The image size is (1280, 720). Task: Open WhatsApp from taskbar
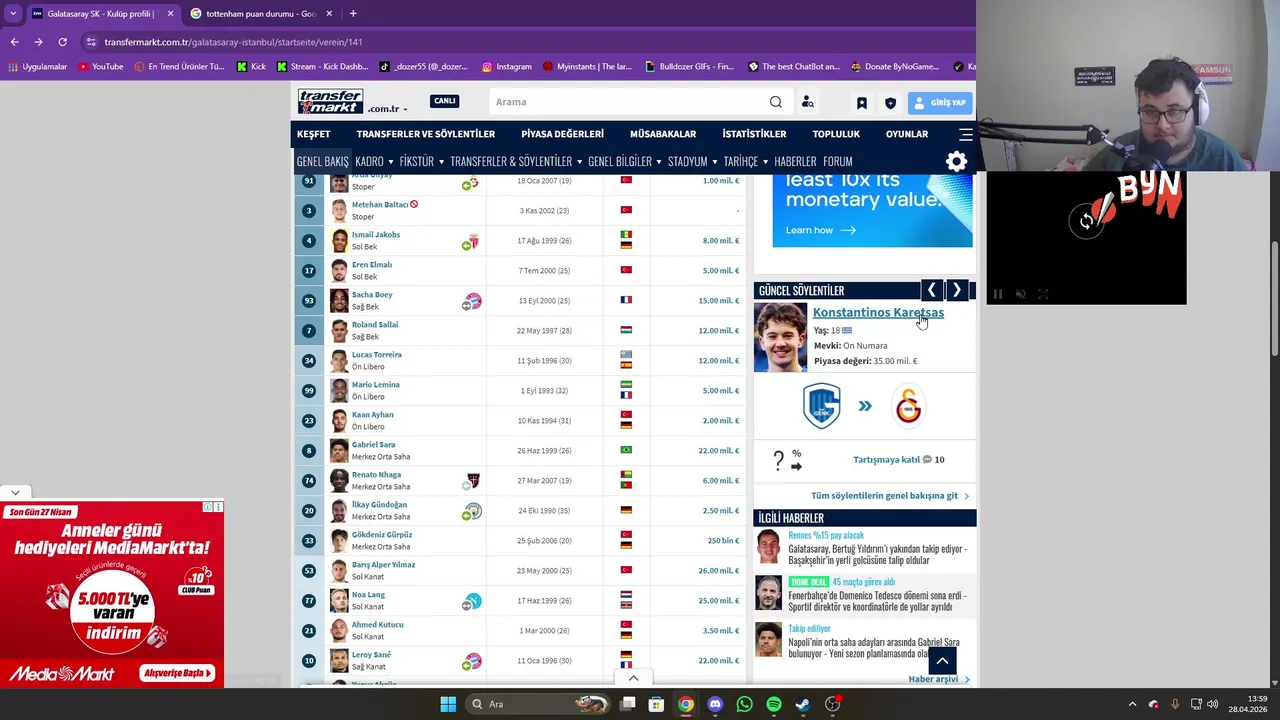(744, 704)
